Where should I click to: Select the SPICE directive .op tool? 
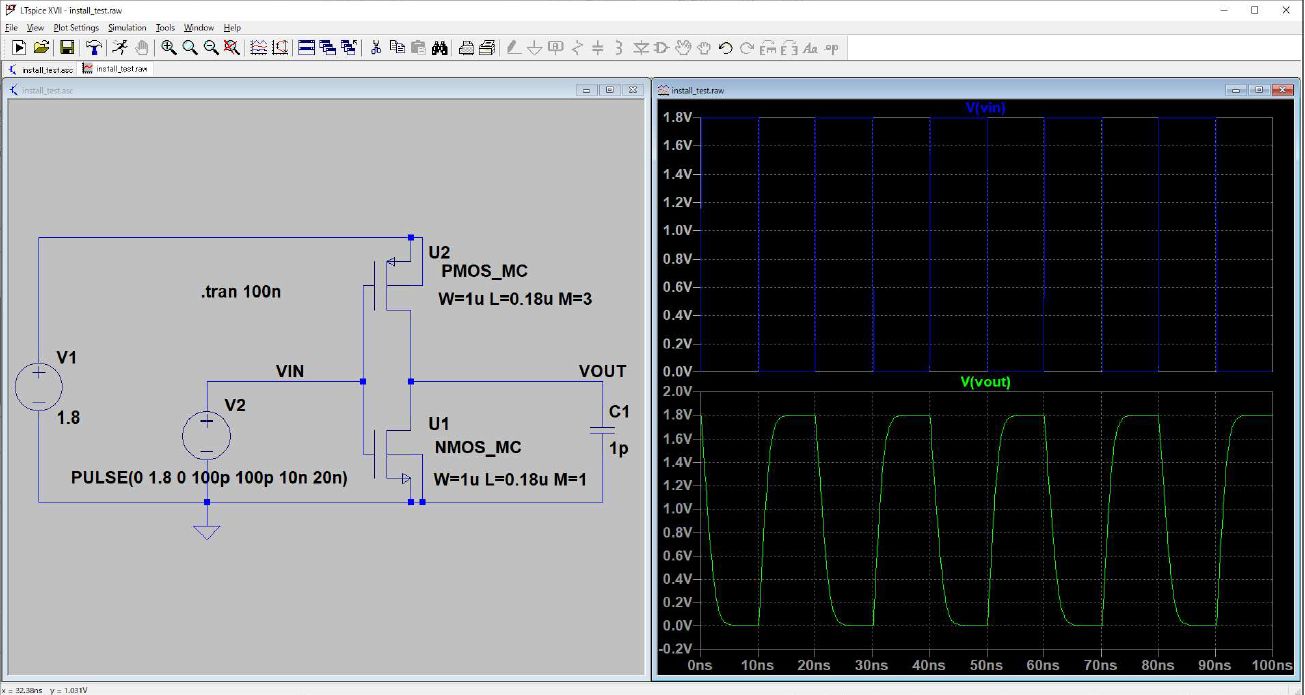831,47
